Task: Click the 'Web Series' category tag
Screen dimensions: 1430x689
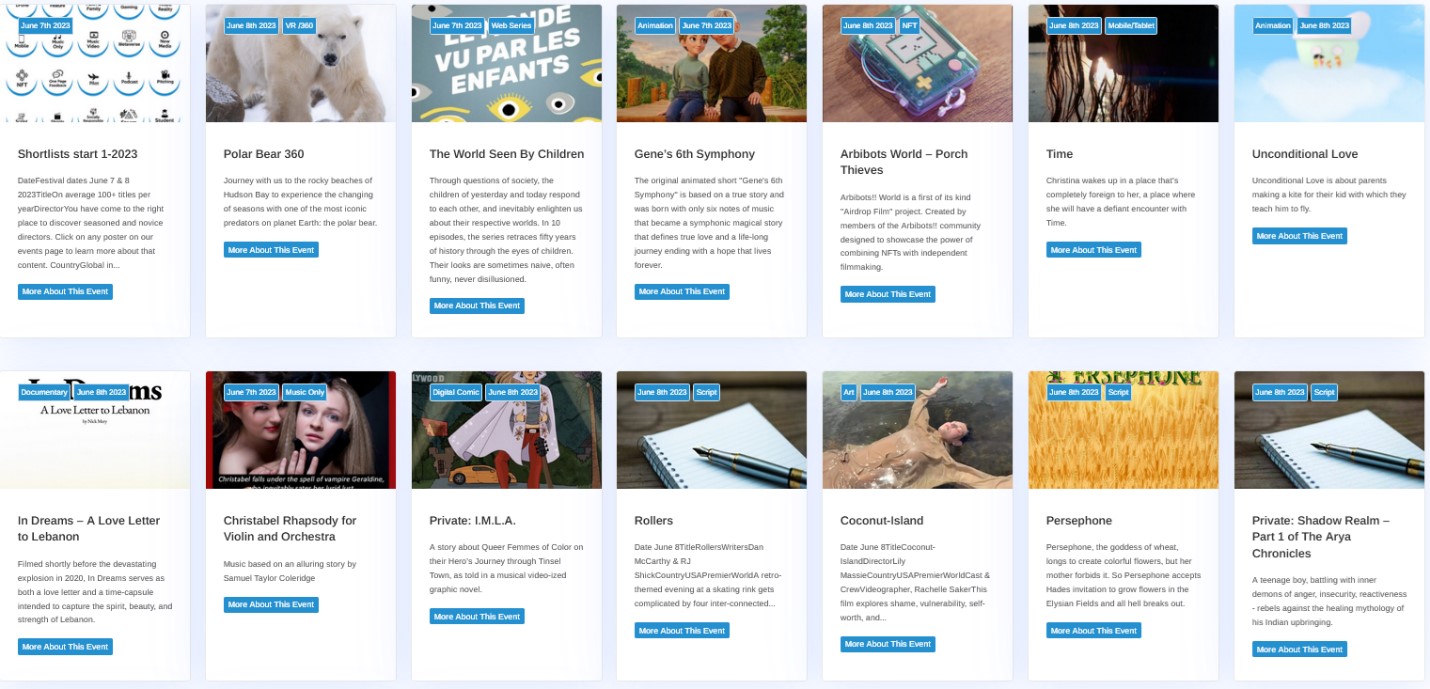Action: point(511,26)
